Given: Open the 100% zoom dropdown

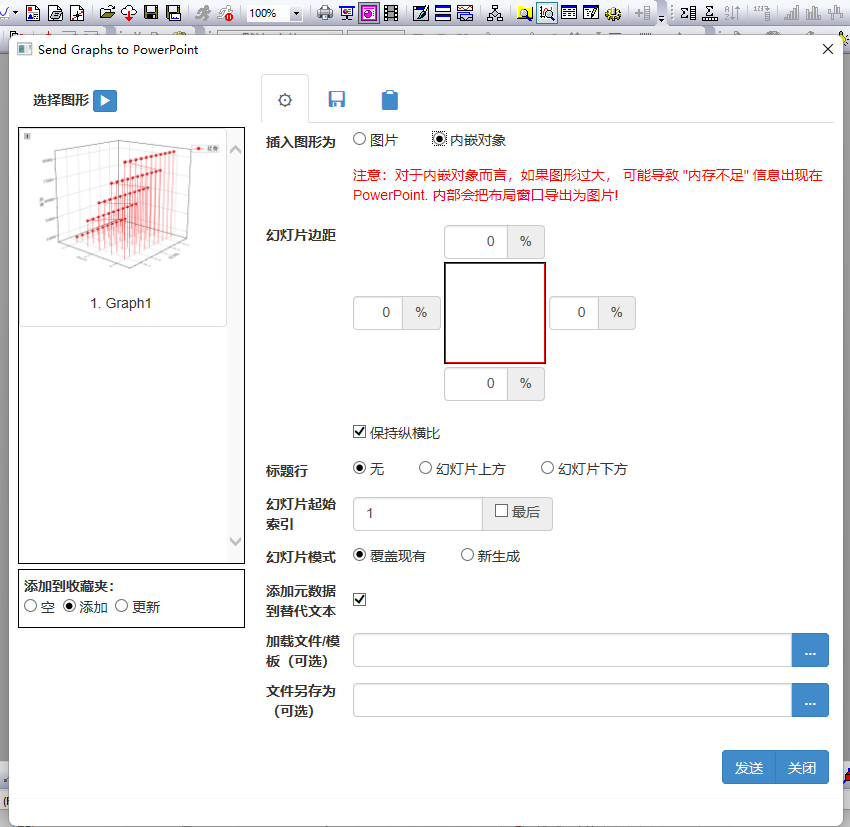Looking at the screenshot, I should (x=296, y=14).
